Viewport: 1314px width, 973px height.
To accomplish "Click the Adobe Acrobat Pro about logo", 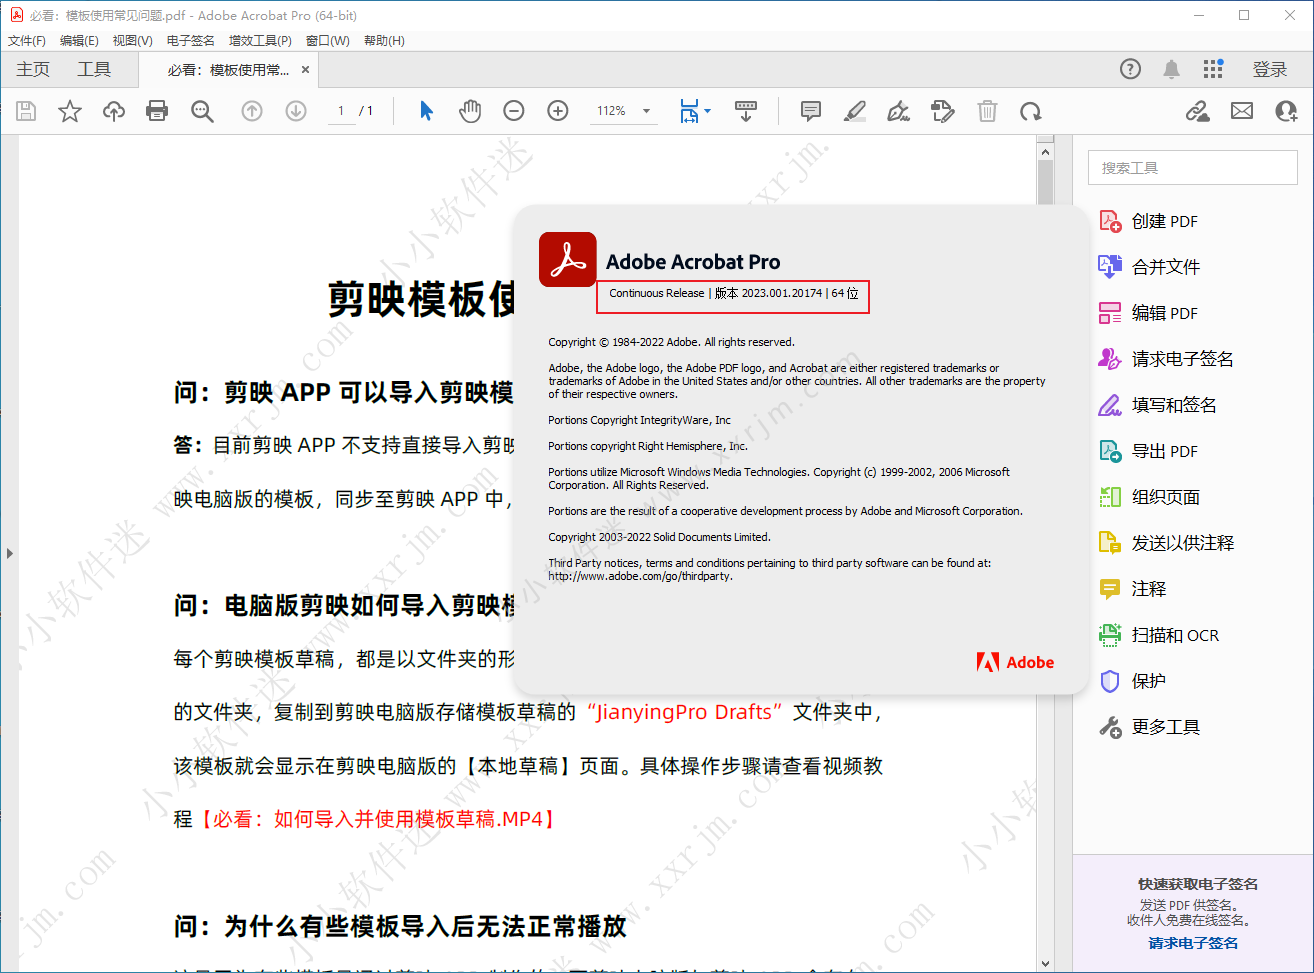I will (568, 260).
